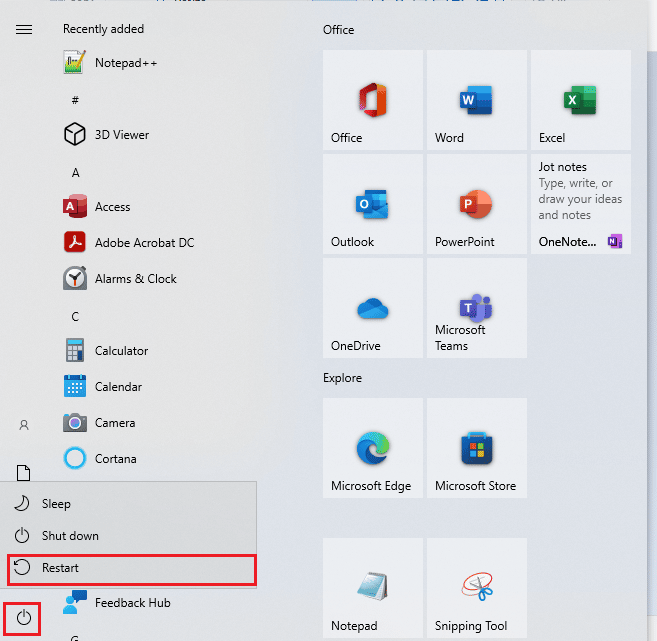Click the # section header

click(75, 100)
